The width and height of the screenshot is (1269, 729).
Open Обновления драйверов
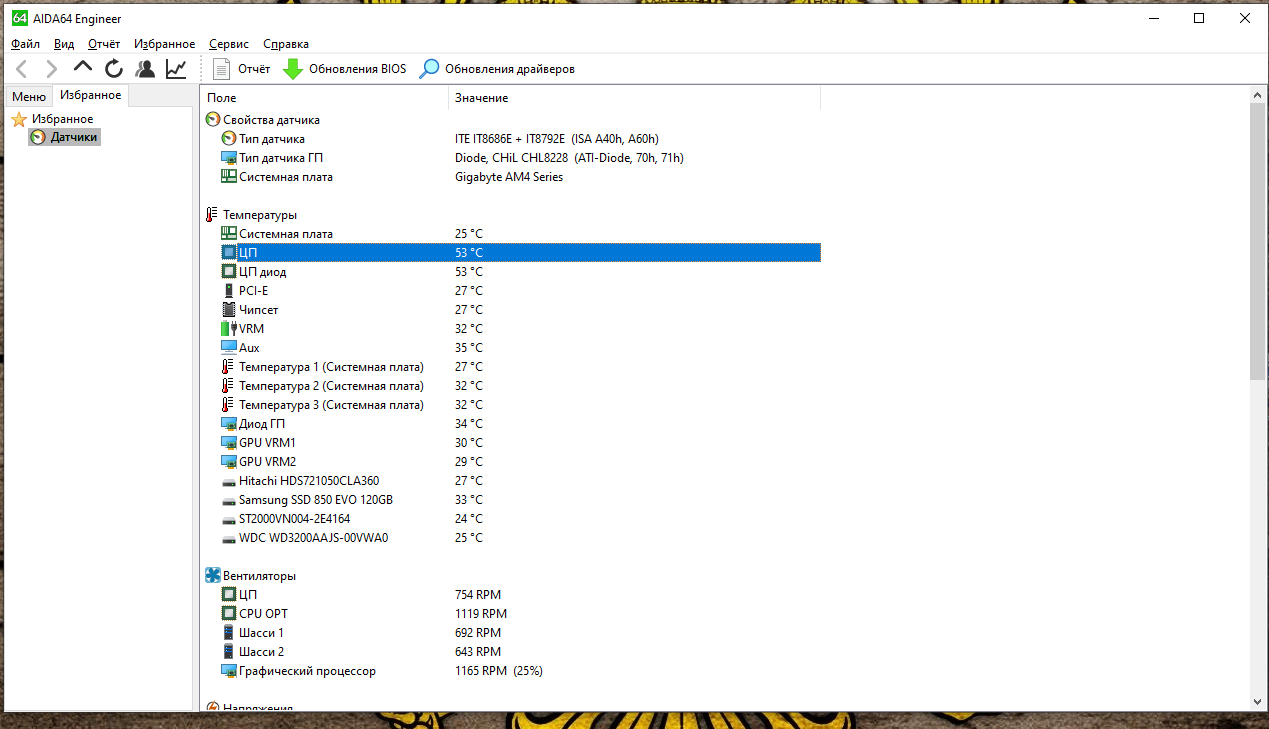[497, 69]
